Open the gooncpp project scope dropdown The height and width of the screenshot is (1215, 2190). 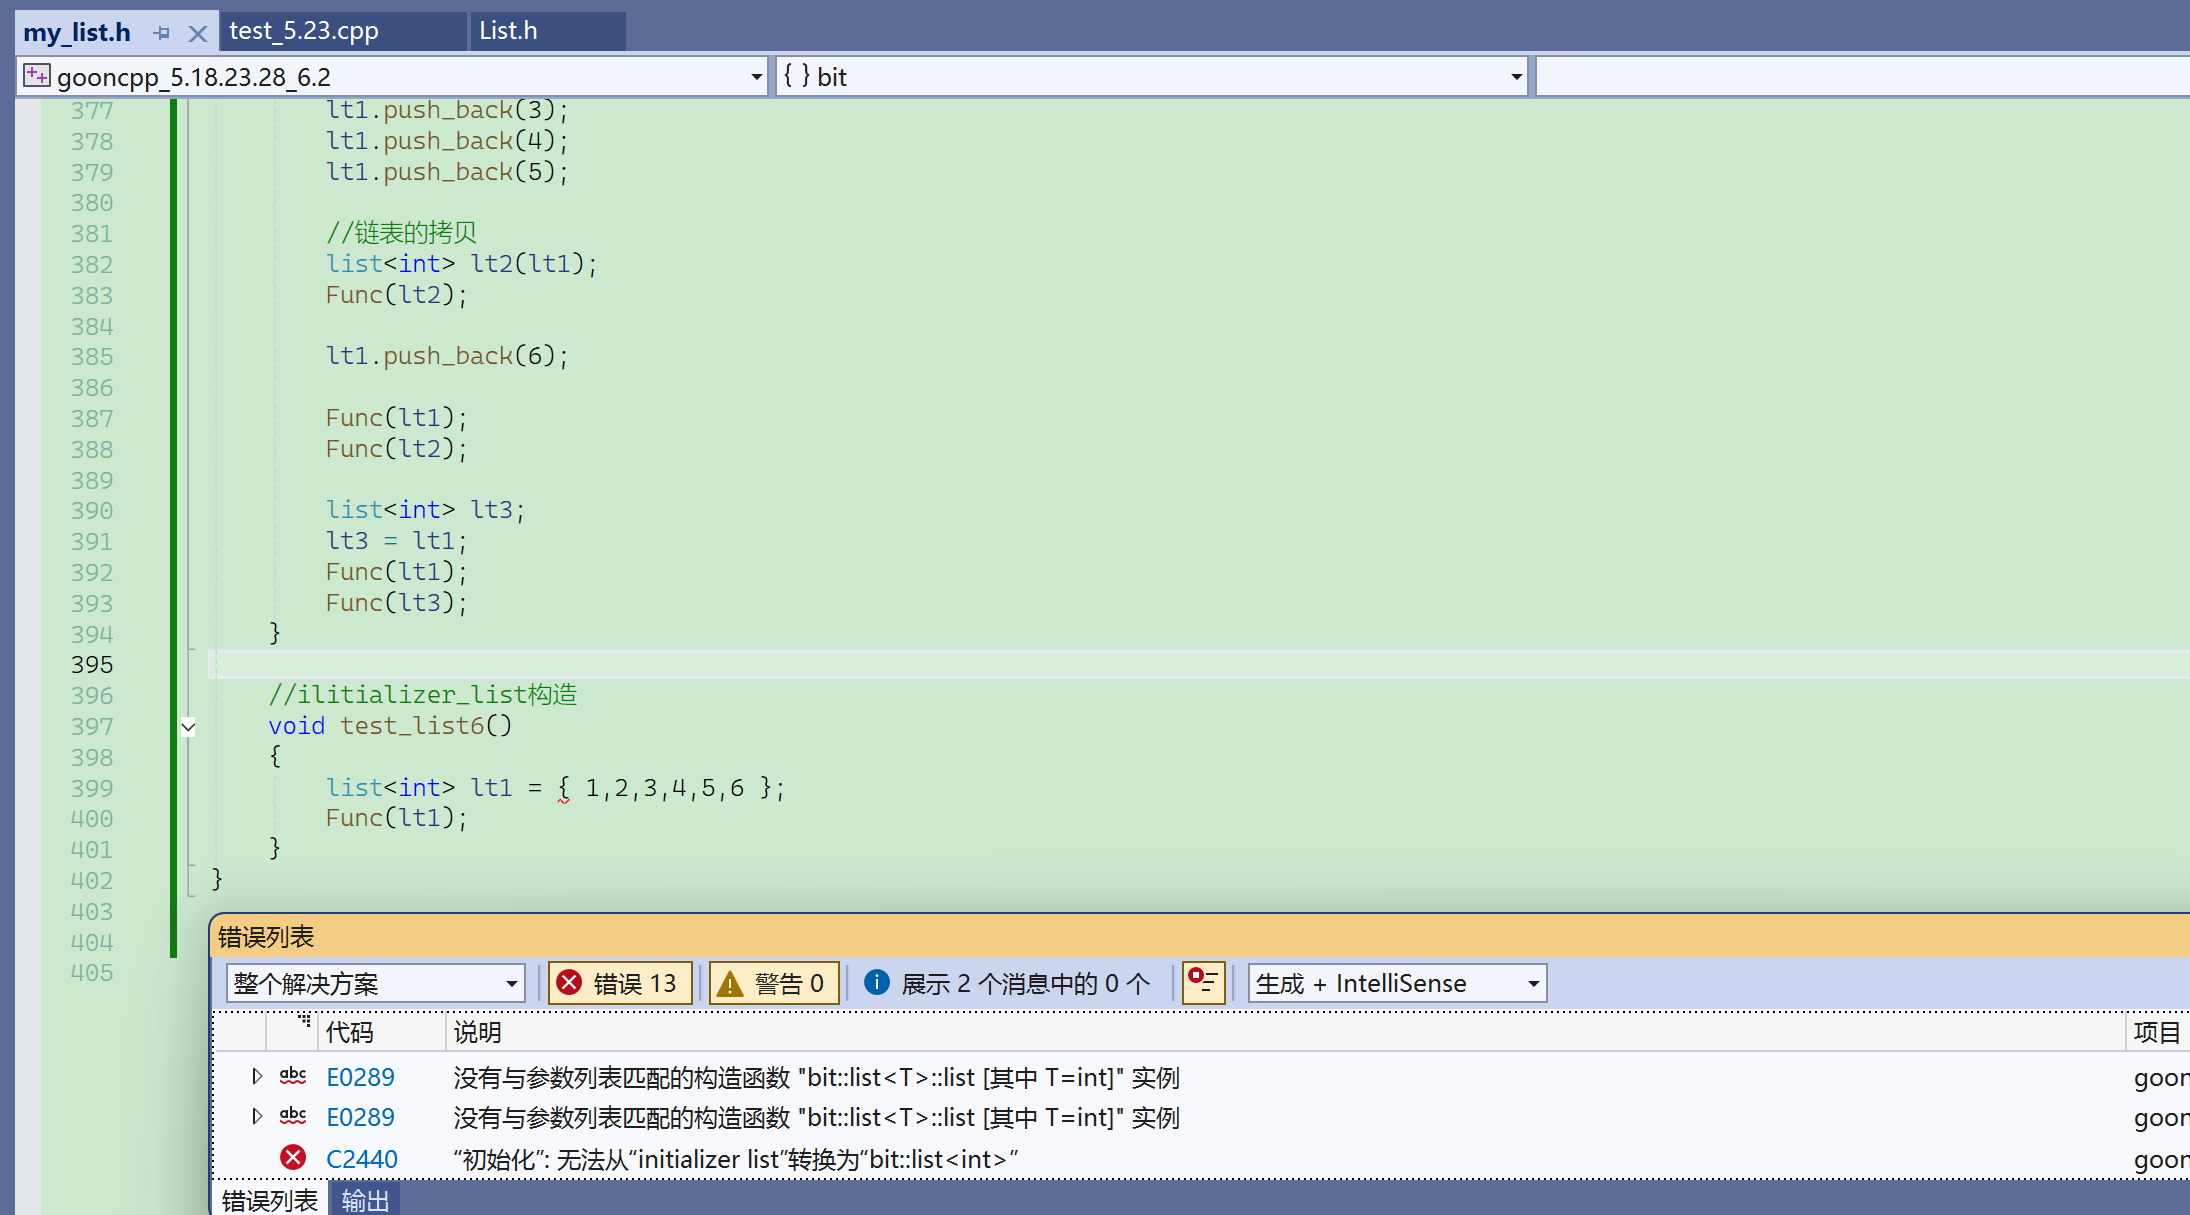pyautogui.click(x=756, y=77)
